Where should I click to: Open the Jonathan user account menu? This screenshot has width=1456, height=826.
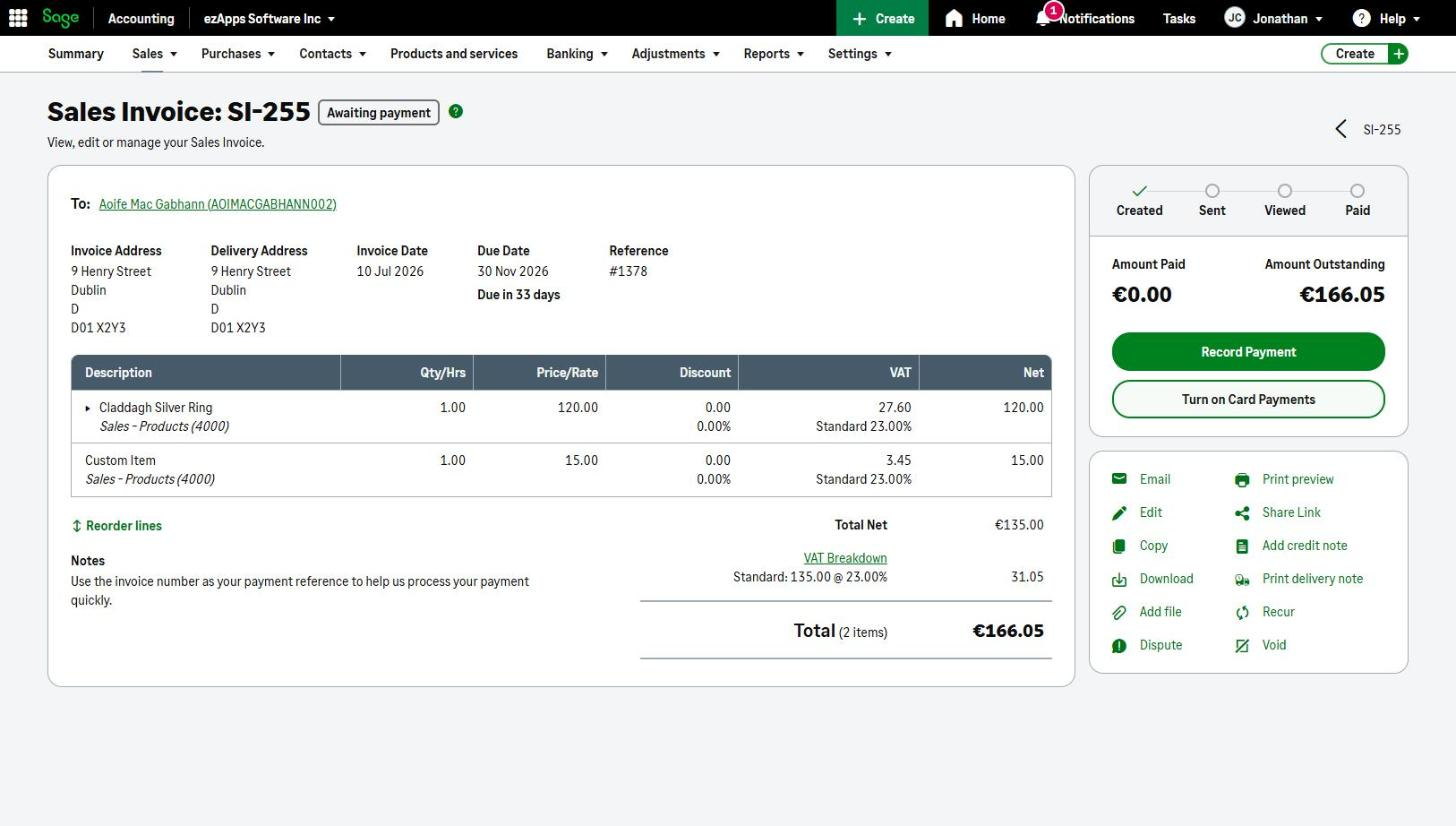click(1273, 18)
